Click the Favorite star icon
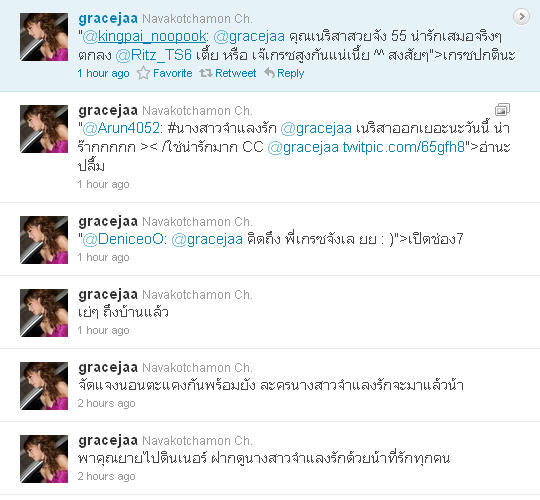Viewport: 540px width, 500px height. point(143,73)
